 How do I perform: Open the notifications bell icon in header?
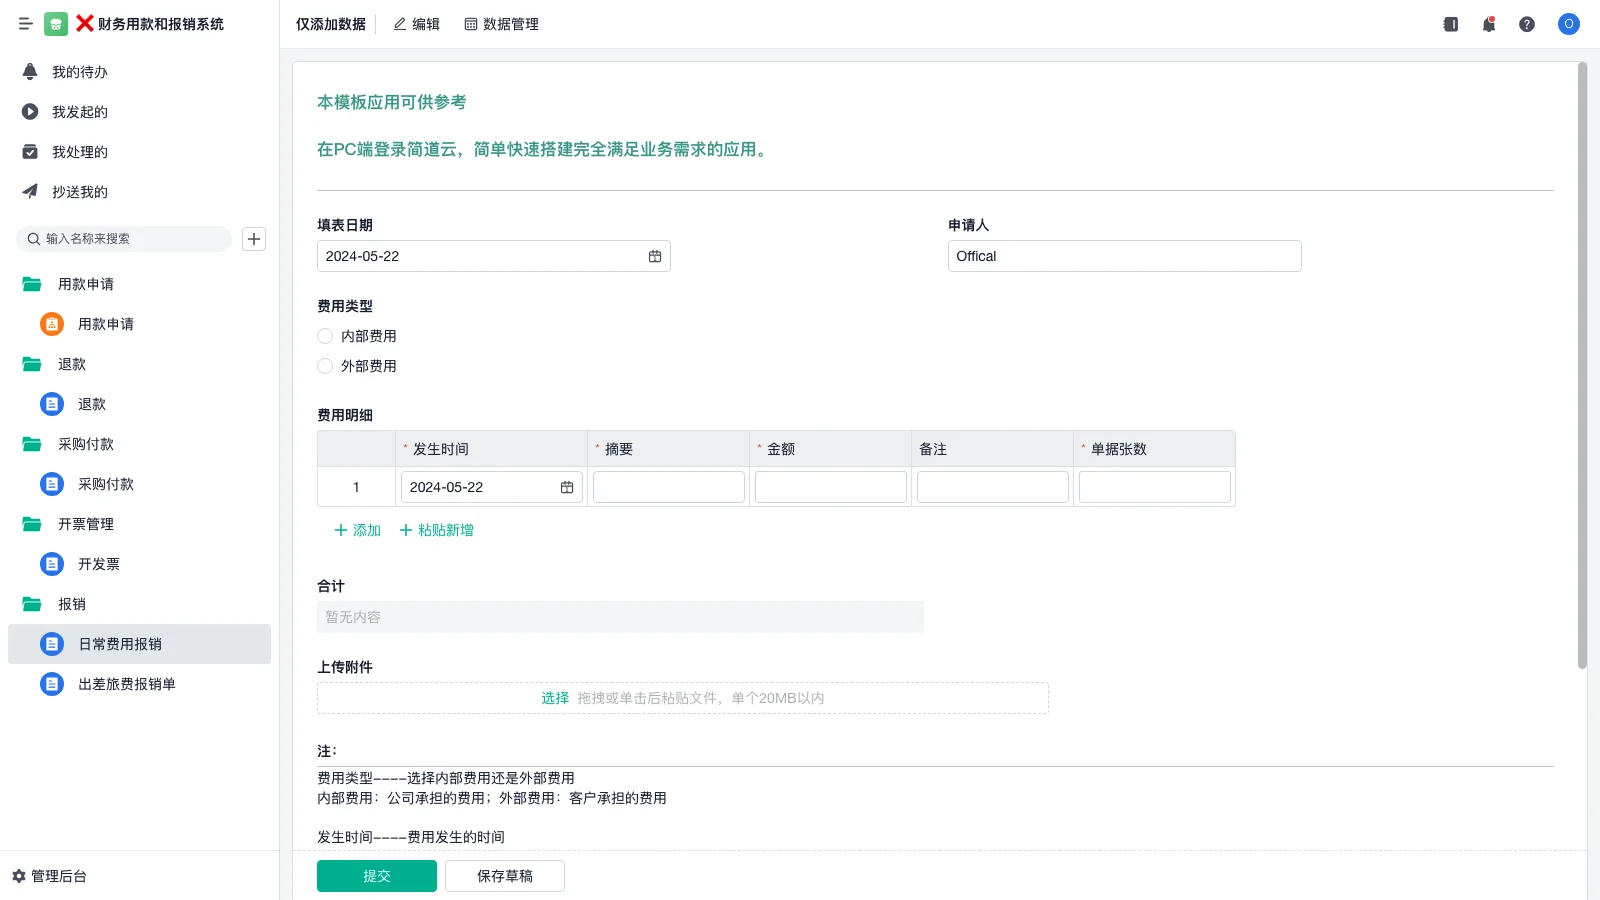click(1489, 24)
